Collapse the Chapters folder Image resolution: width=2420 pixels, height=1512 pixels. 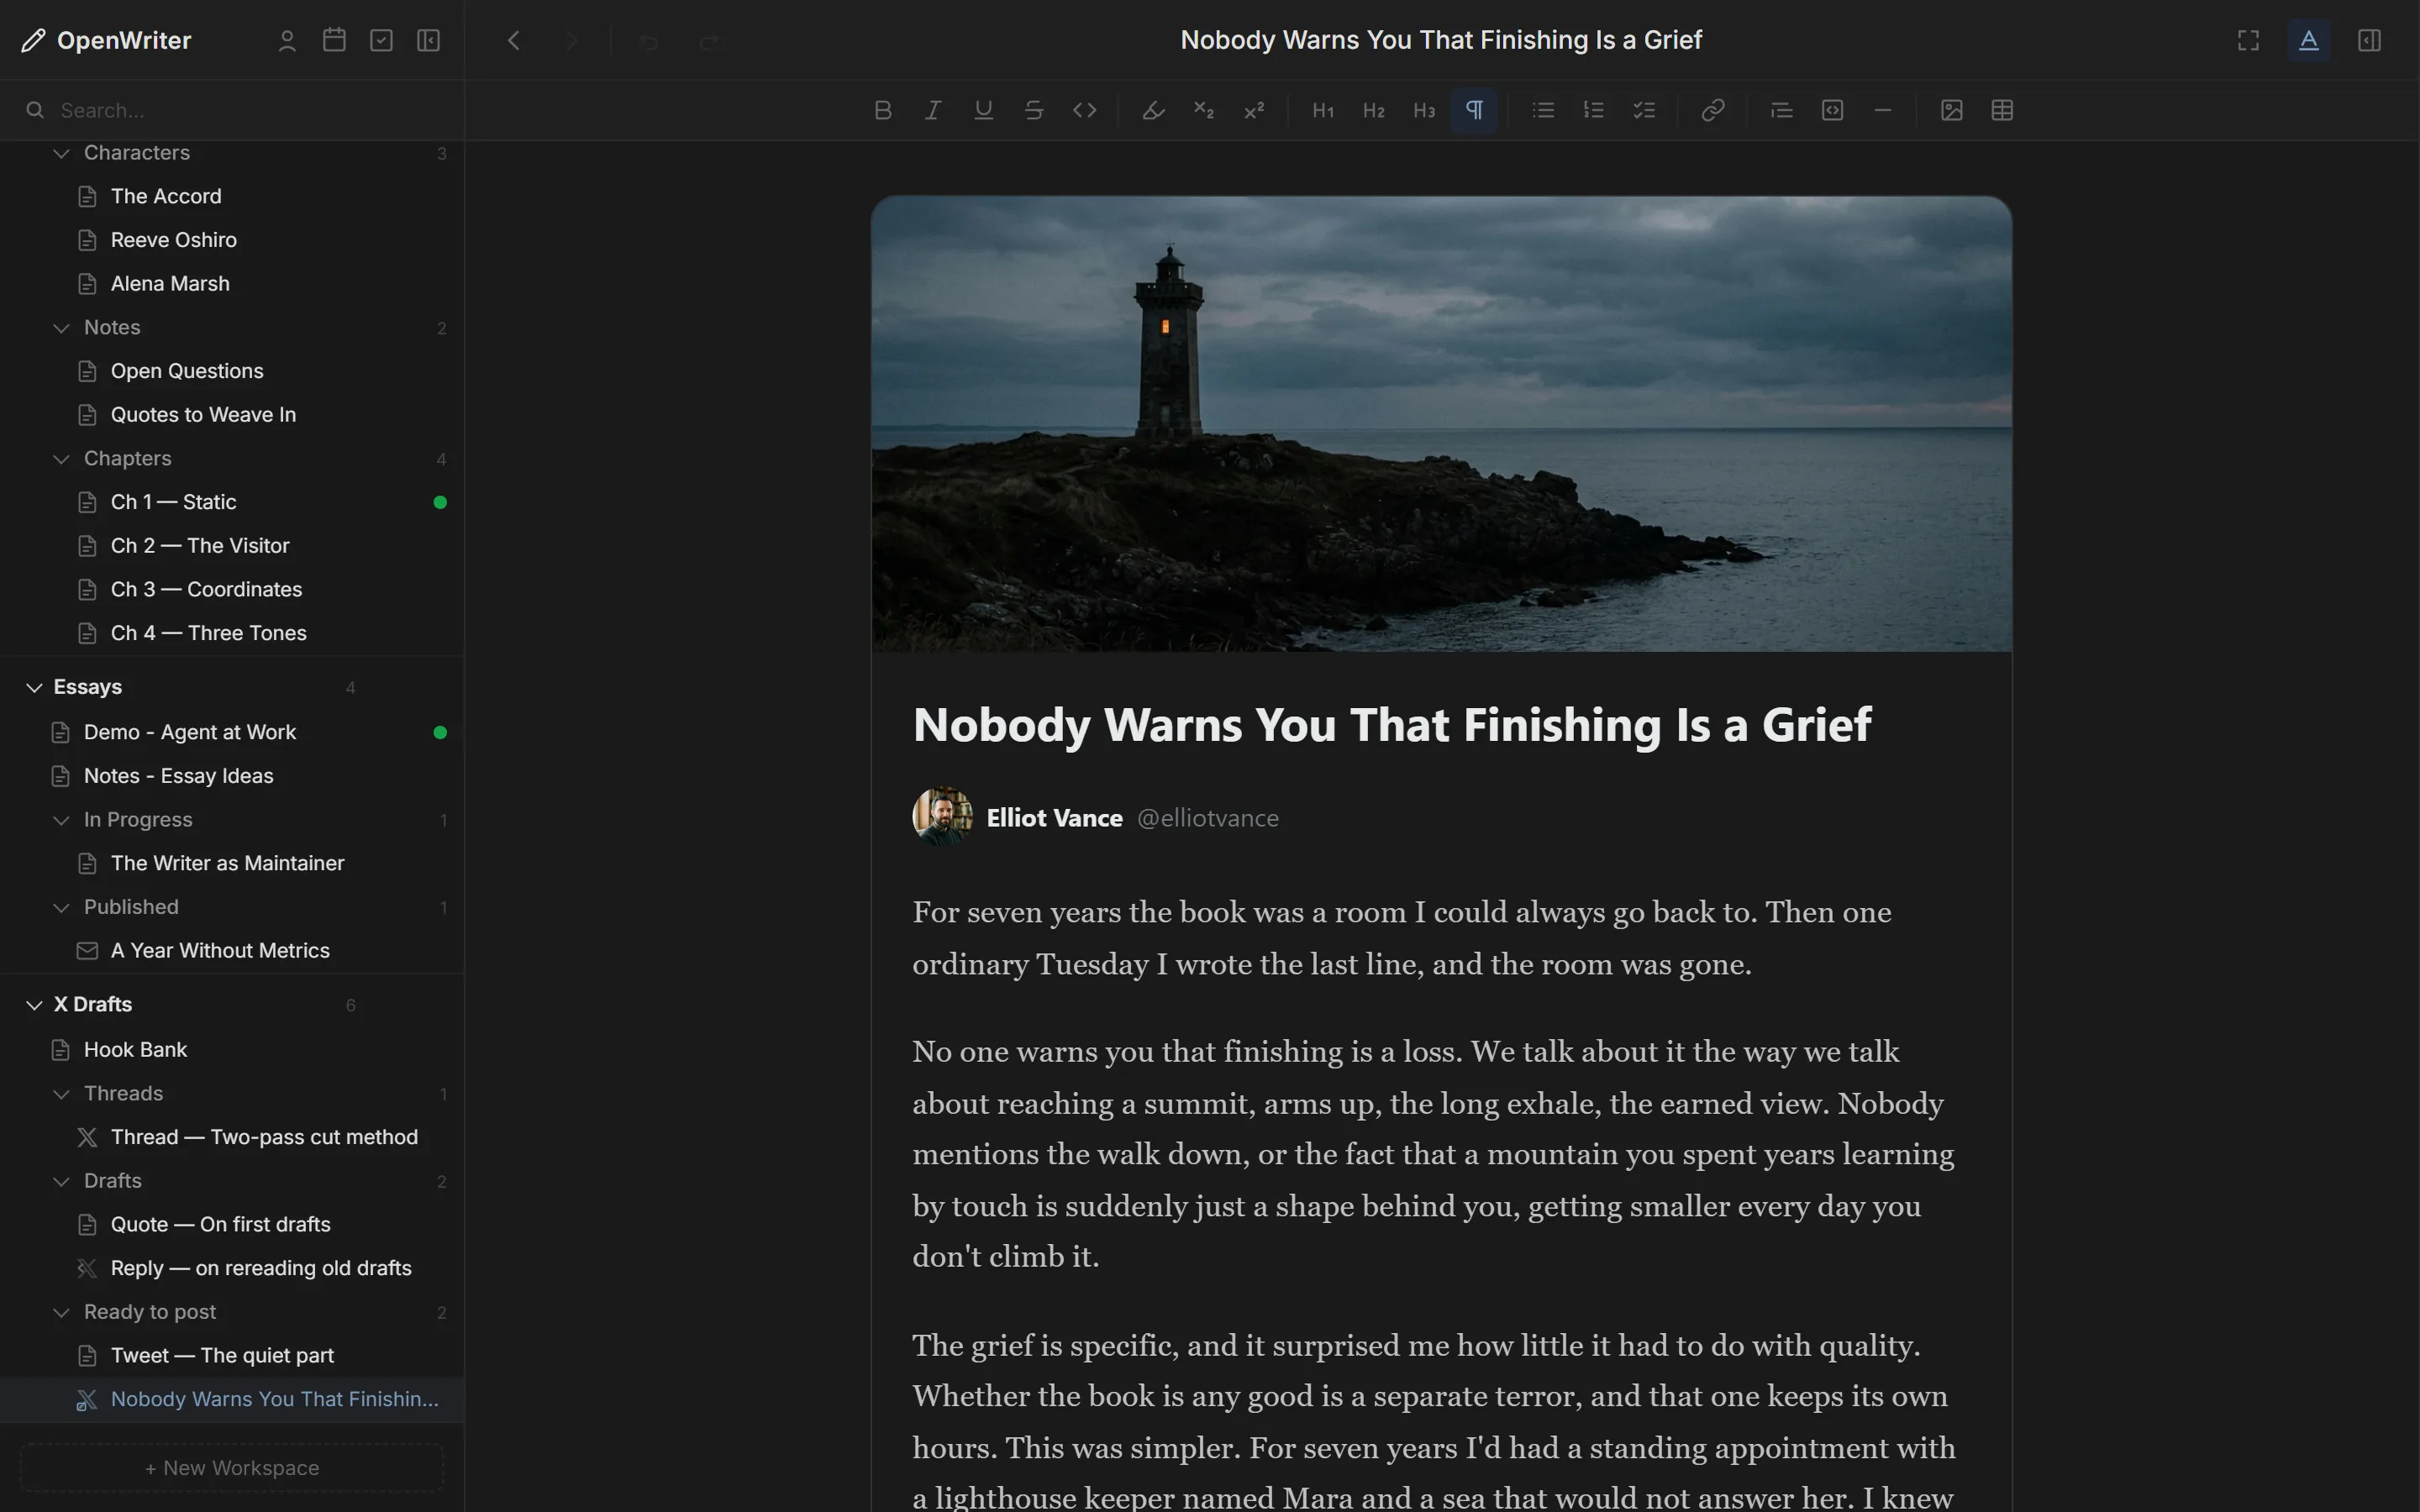point(61,459)
